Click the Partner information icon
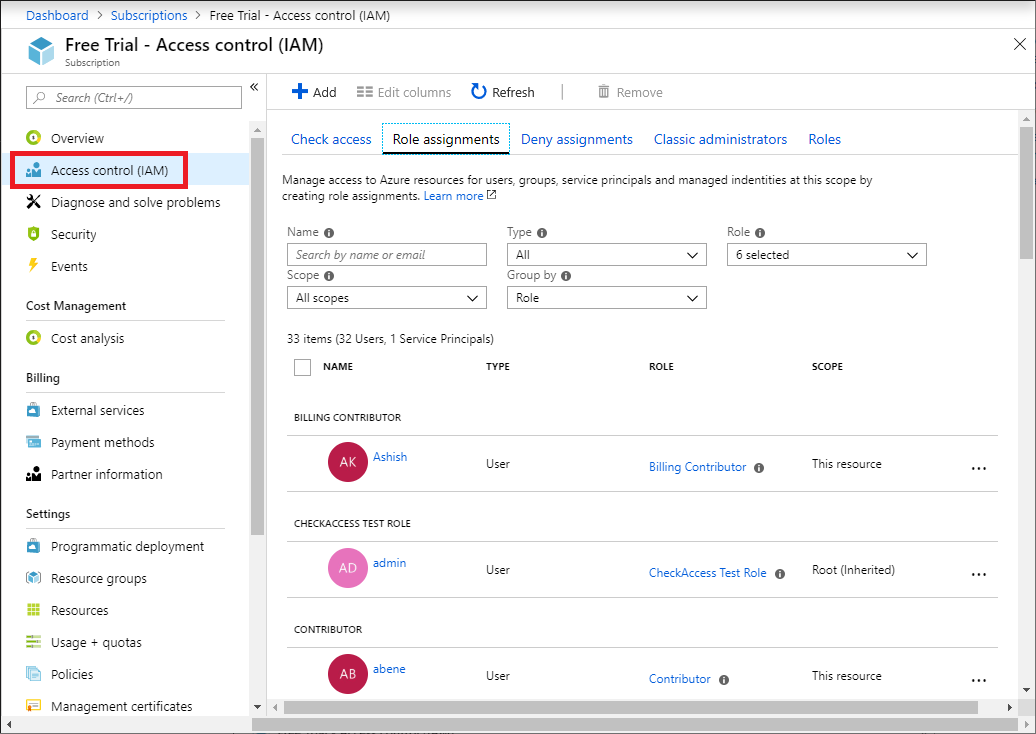The width and height of the screenshot is (1036, 734). click(x=34, y=474)
